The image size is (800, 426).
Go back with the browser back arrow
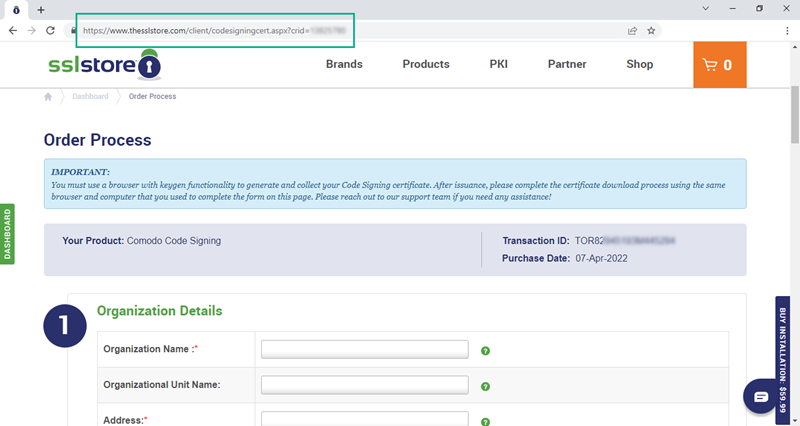(13, 31)
